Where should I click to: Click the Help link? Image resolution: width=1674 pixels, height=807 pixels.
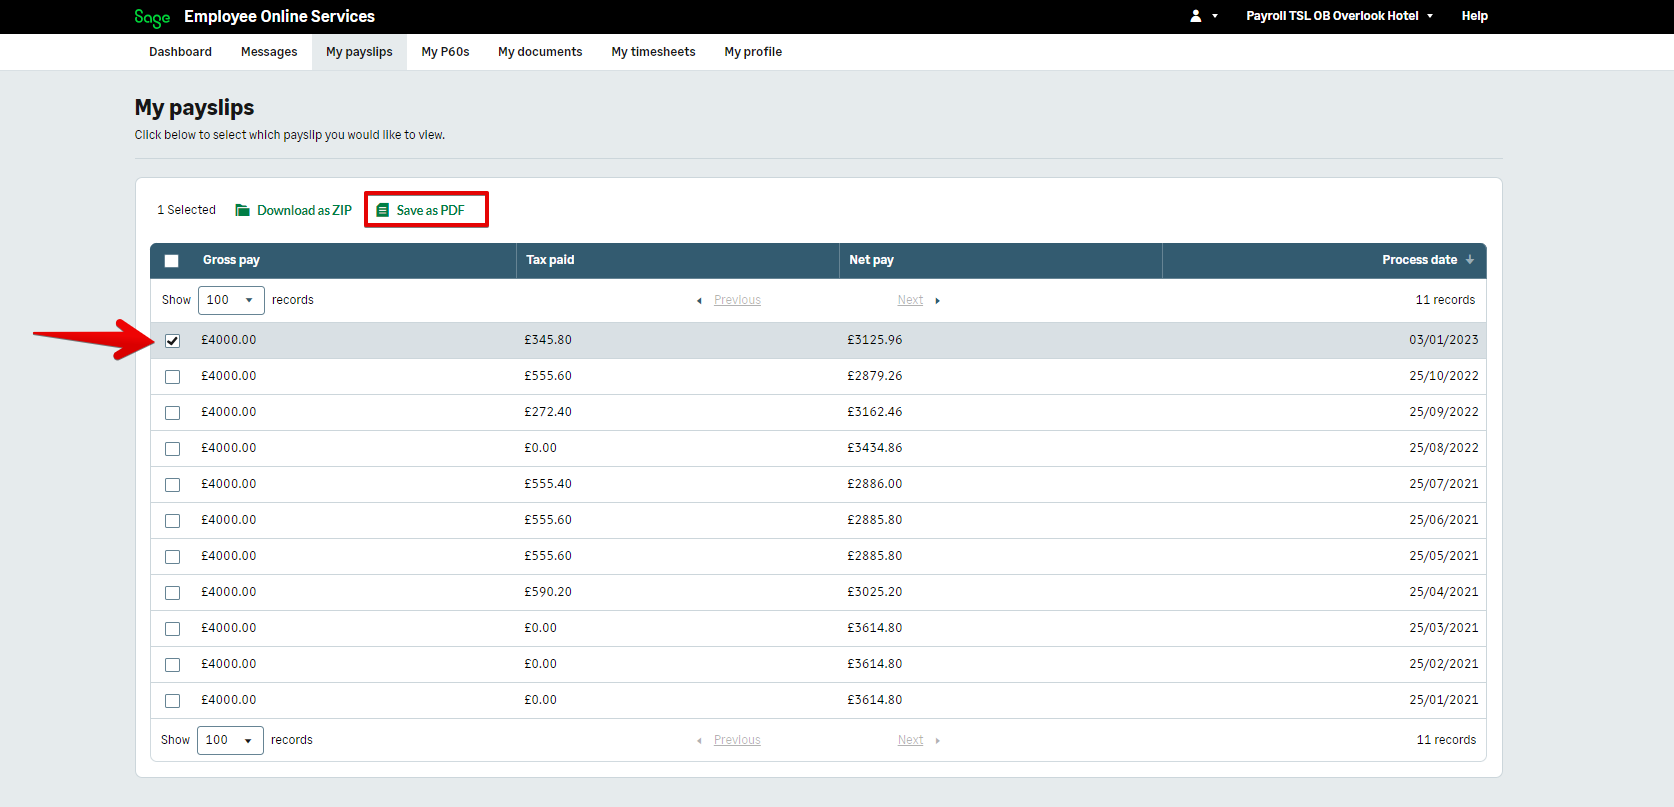(1474, 16)
